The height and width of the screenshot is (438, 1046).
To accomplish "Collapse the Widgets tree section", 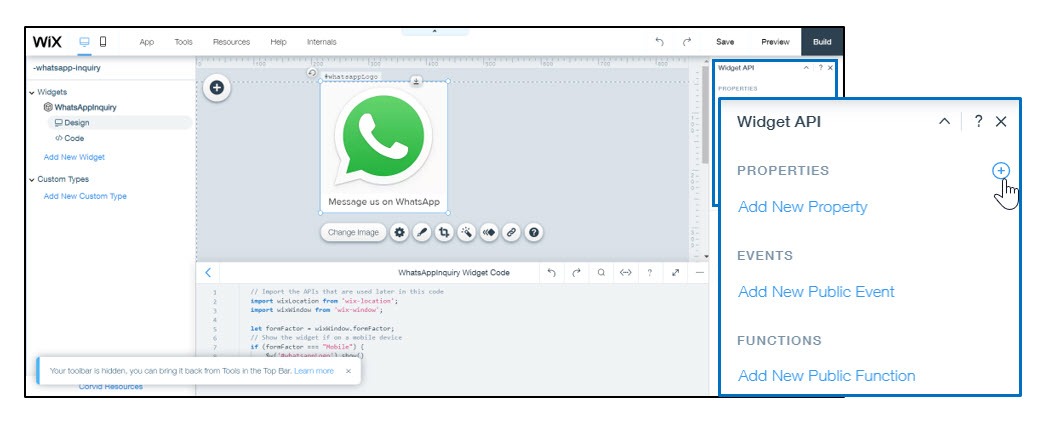I will pos(32,92).
